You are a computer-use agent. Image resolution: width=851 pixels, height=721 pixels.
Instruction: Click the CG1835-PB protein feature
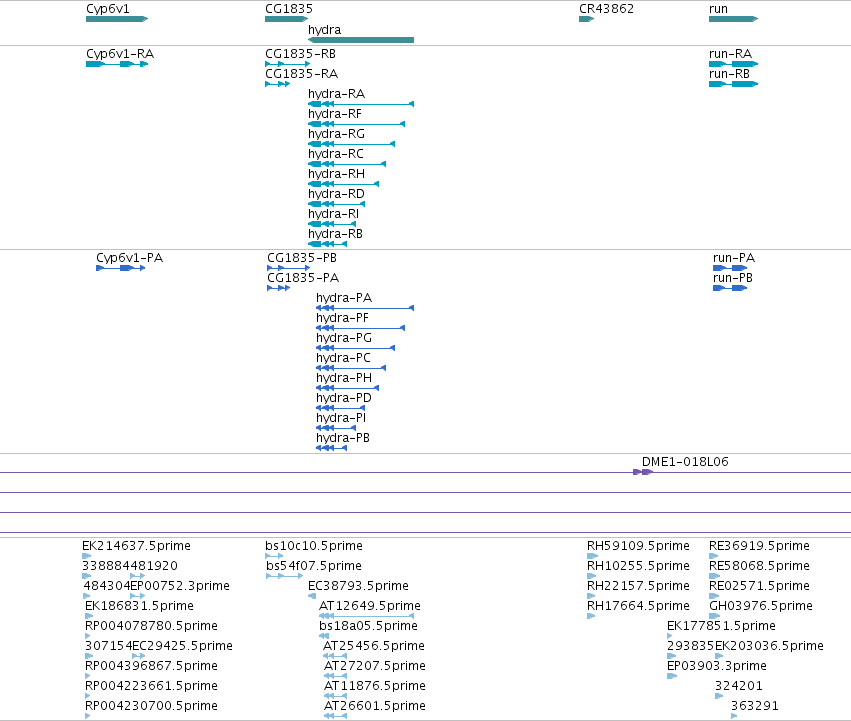coord(289,268)
